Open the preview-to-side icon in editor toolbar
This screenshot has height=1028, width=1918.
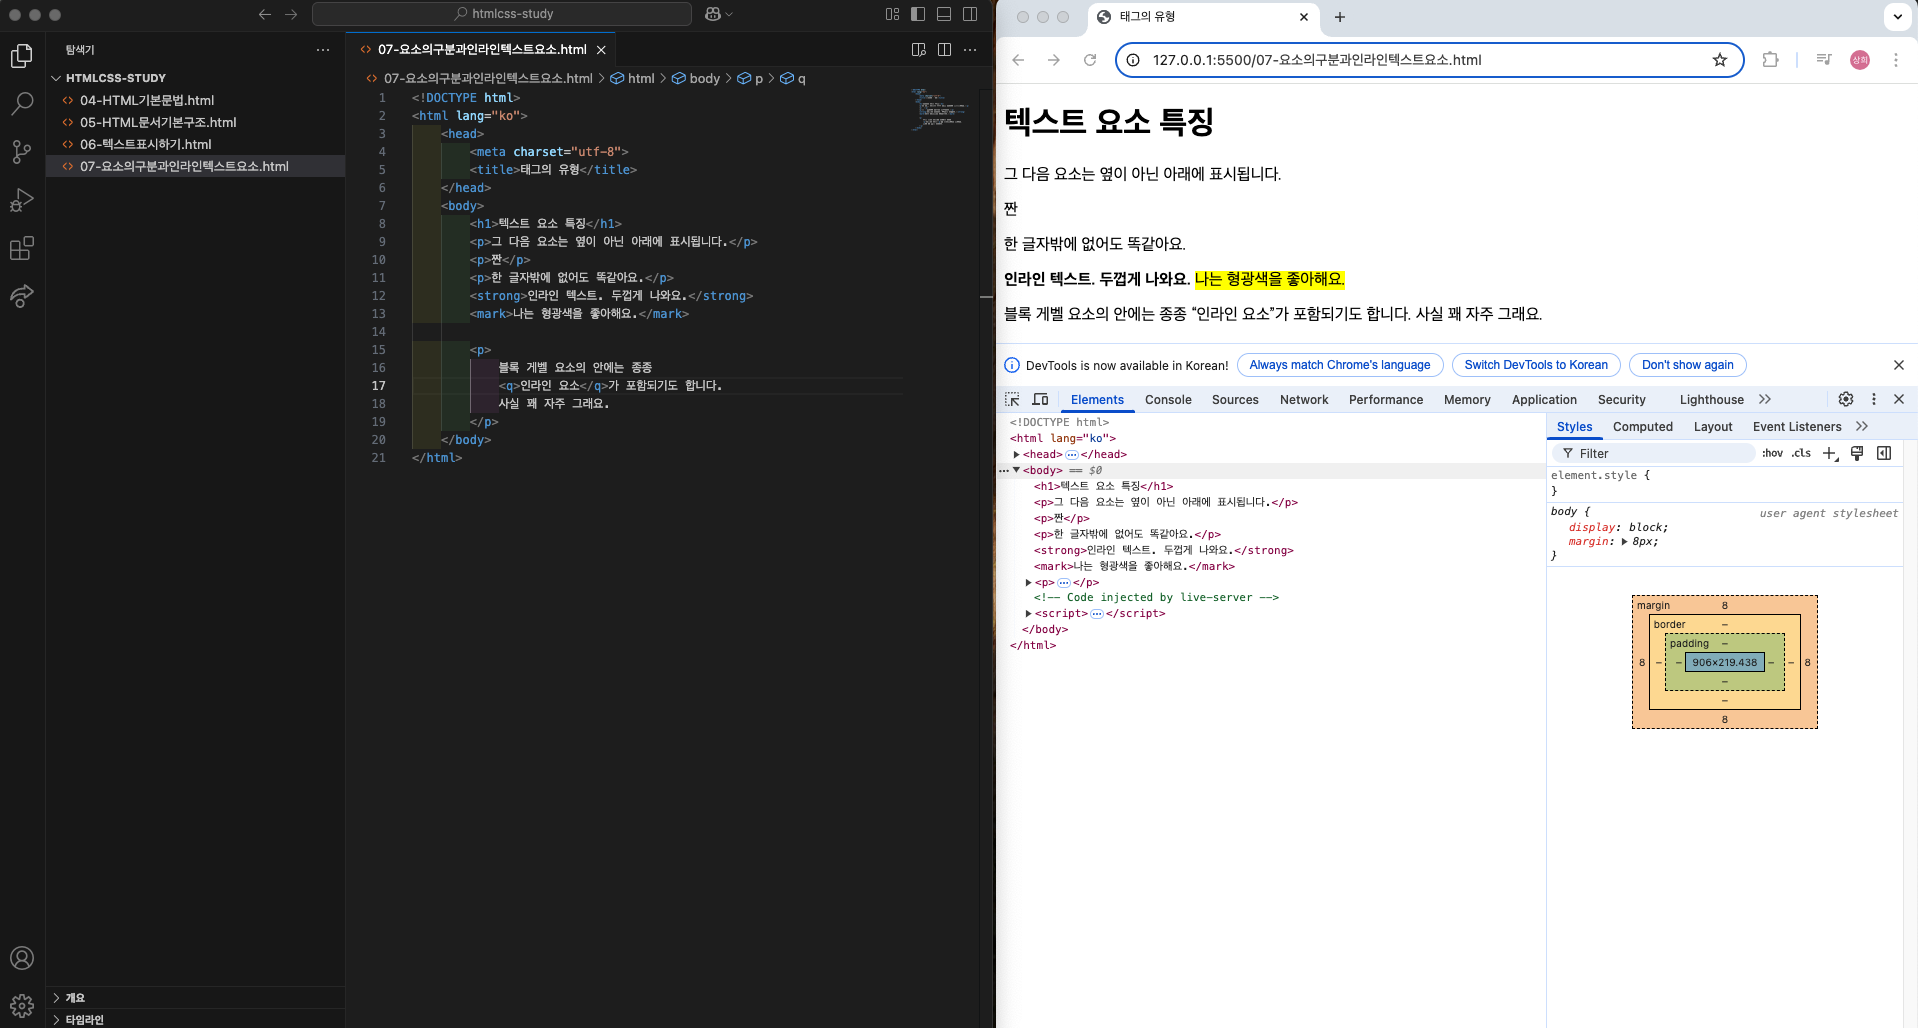[919, 50]
